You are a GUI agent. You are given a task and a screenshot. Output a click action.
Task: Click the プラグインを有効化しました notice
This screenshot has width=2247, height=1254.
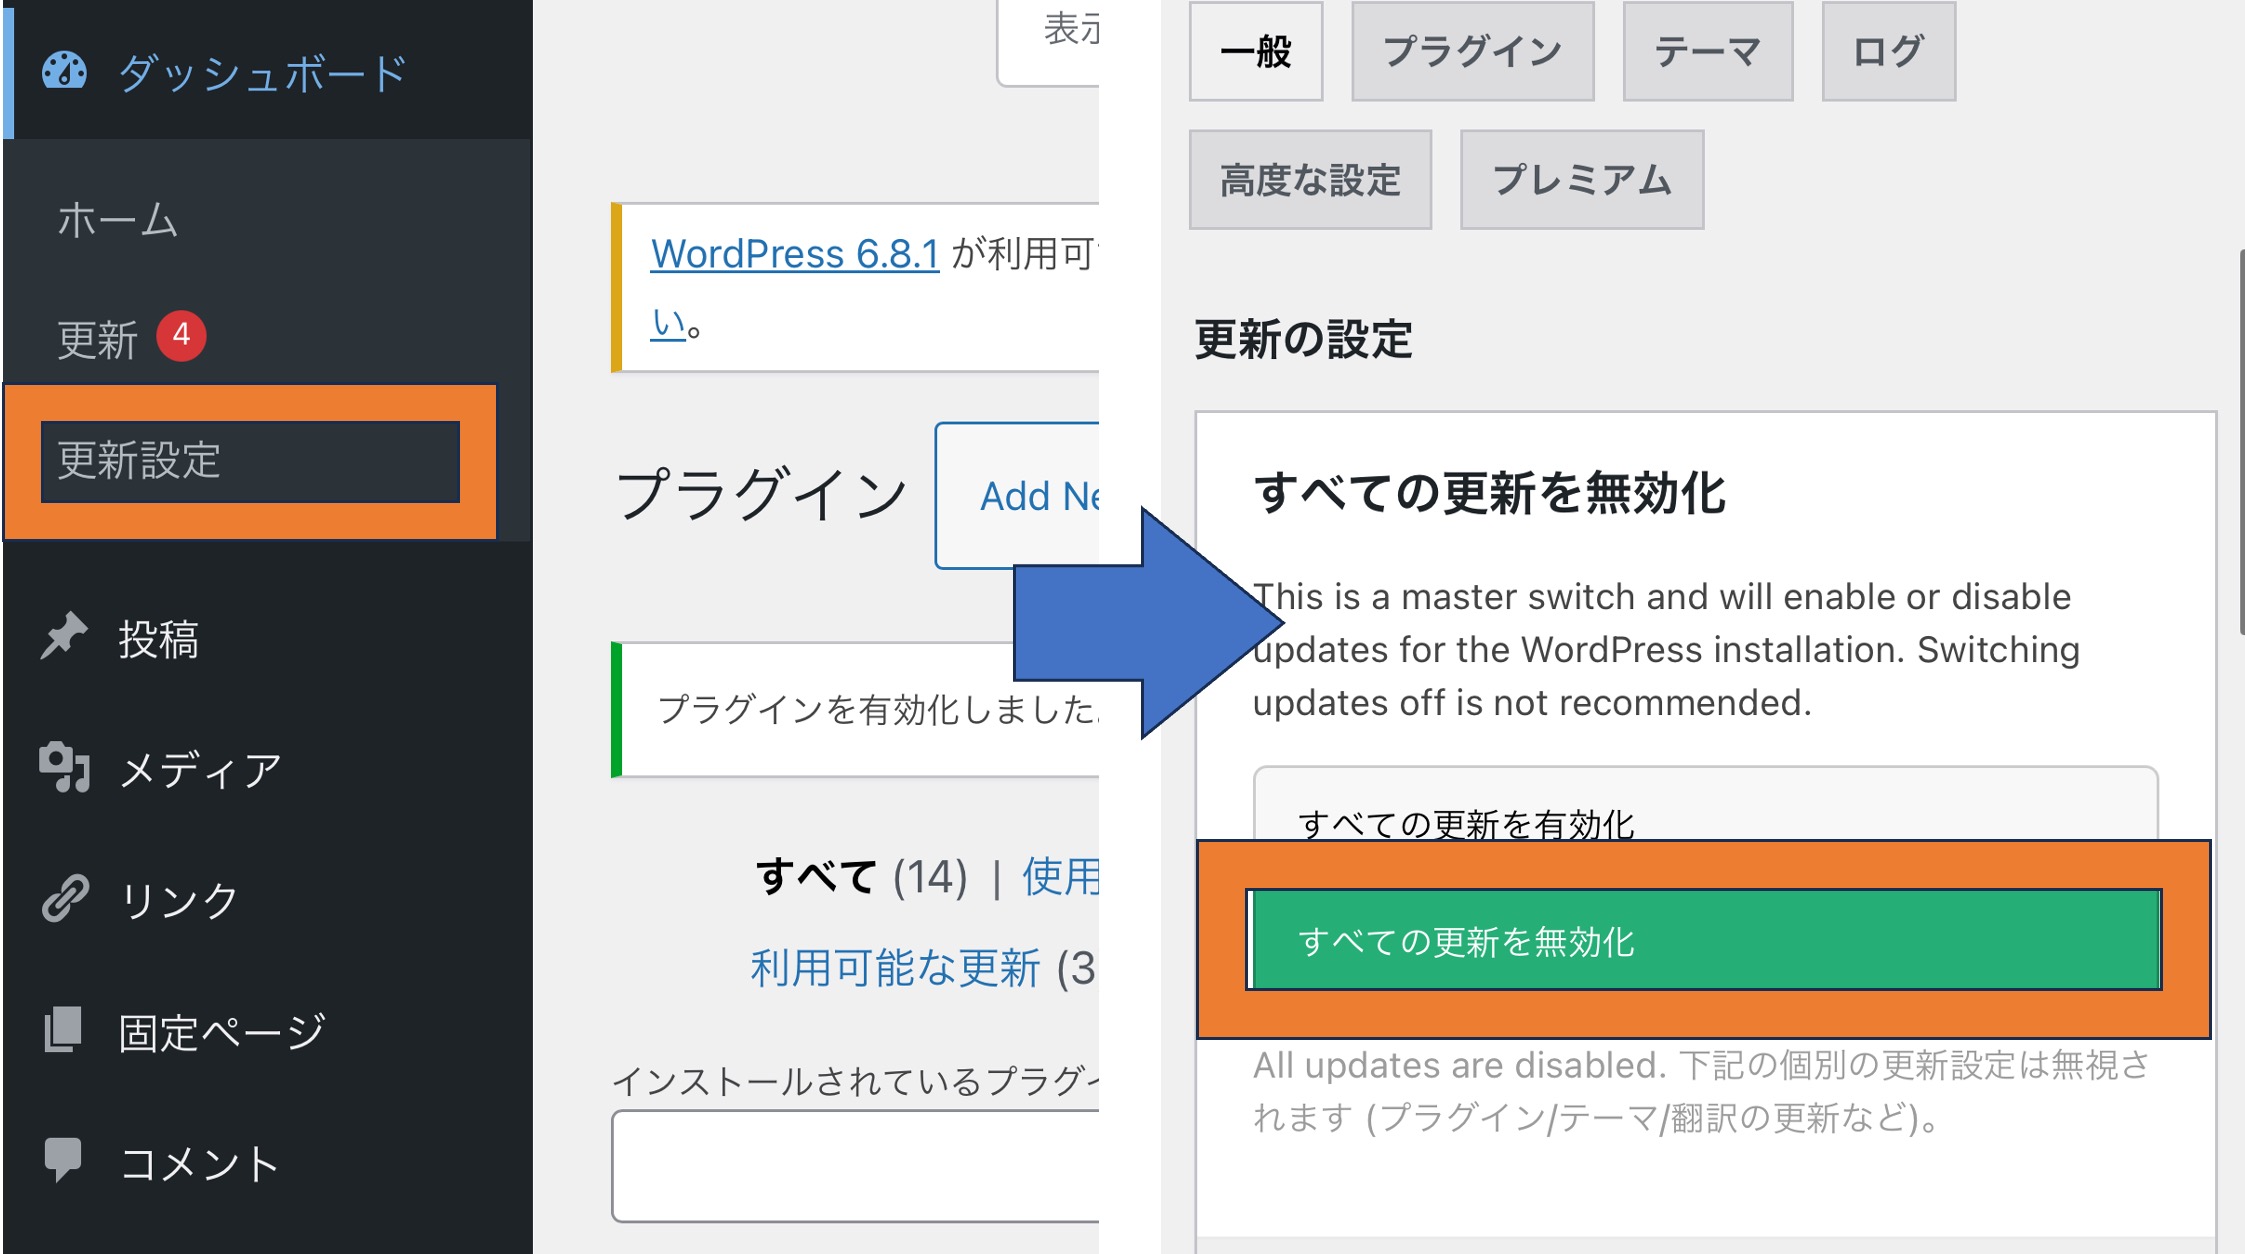click(856, 710)
